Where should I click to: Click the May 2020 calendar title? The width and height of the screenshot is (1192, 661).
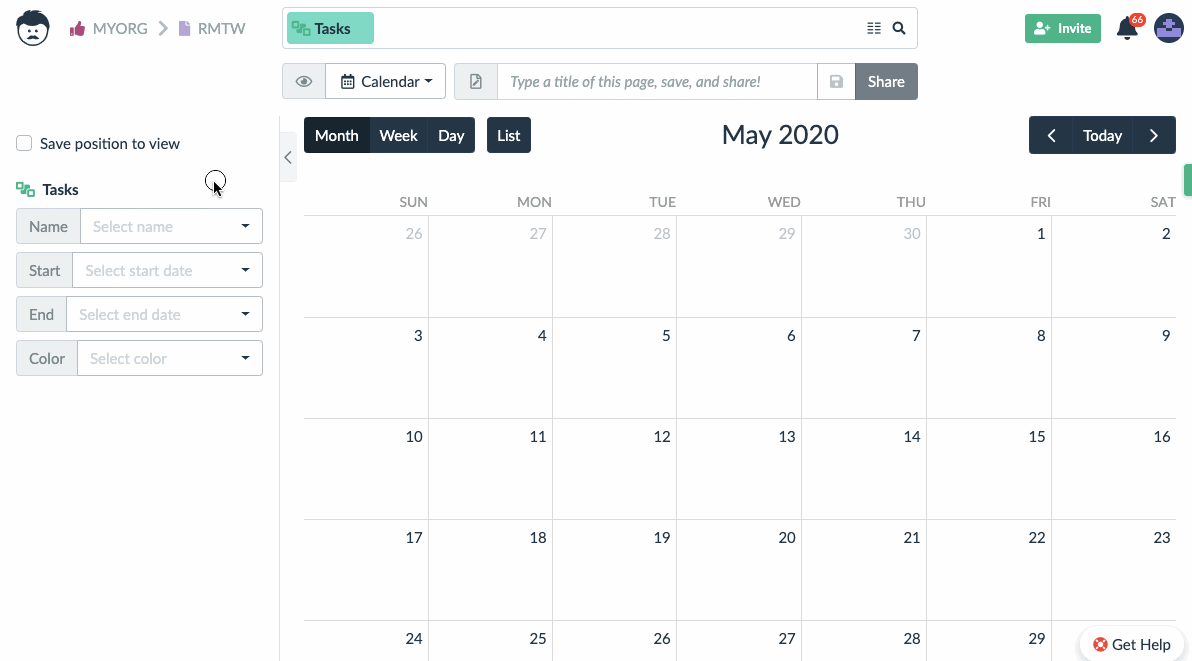click(x=780, y=134)
